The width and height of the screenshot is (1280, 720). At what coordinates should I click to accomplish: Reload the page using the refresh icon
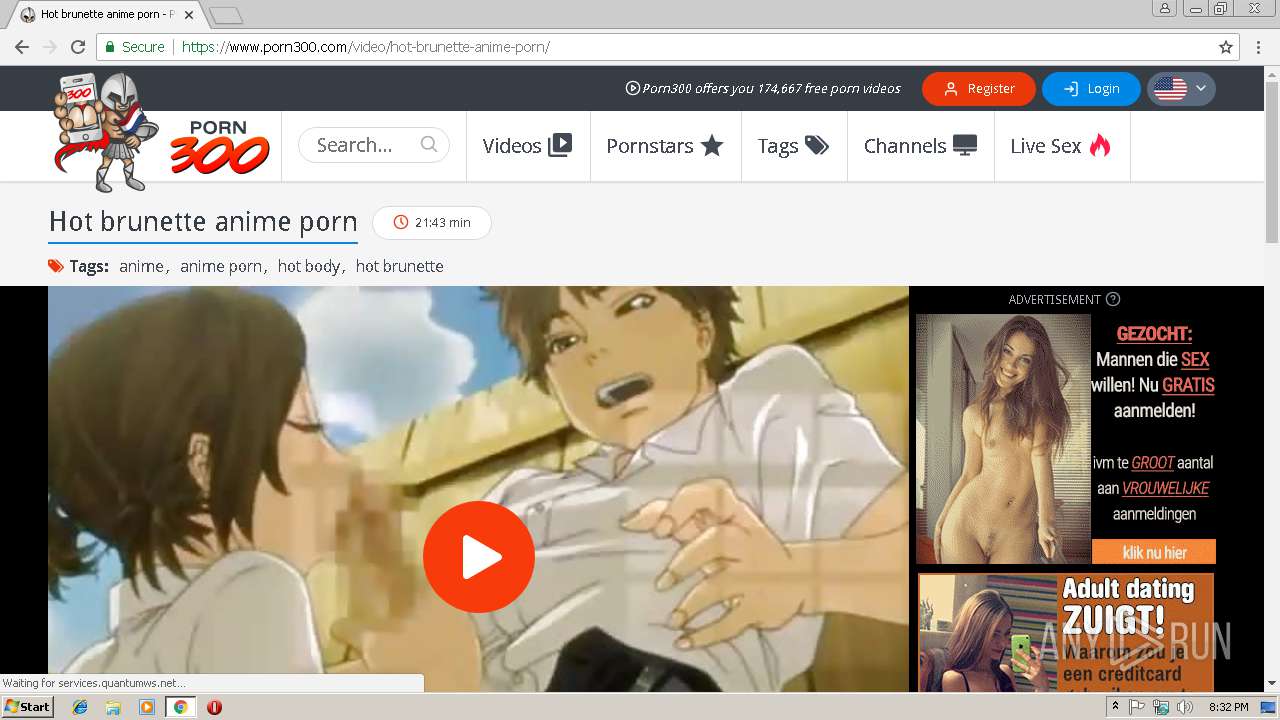(x=78, y=47)
